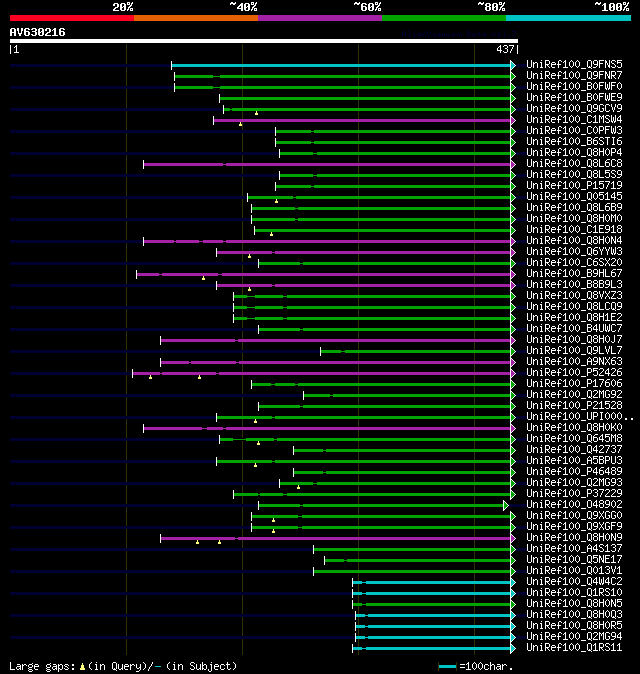640x674 pixels.
Task: Select UniRef100_Q42737 label
Action: coord(574,450)
